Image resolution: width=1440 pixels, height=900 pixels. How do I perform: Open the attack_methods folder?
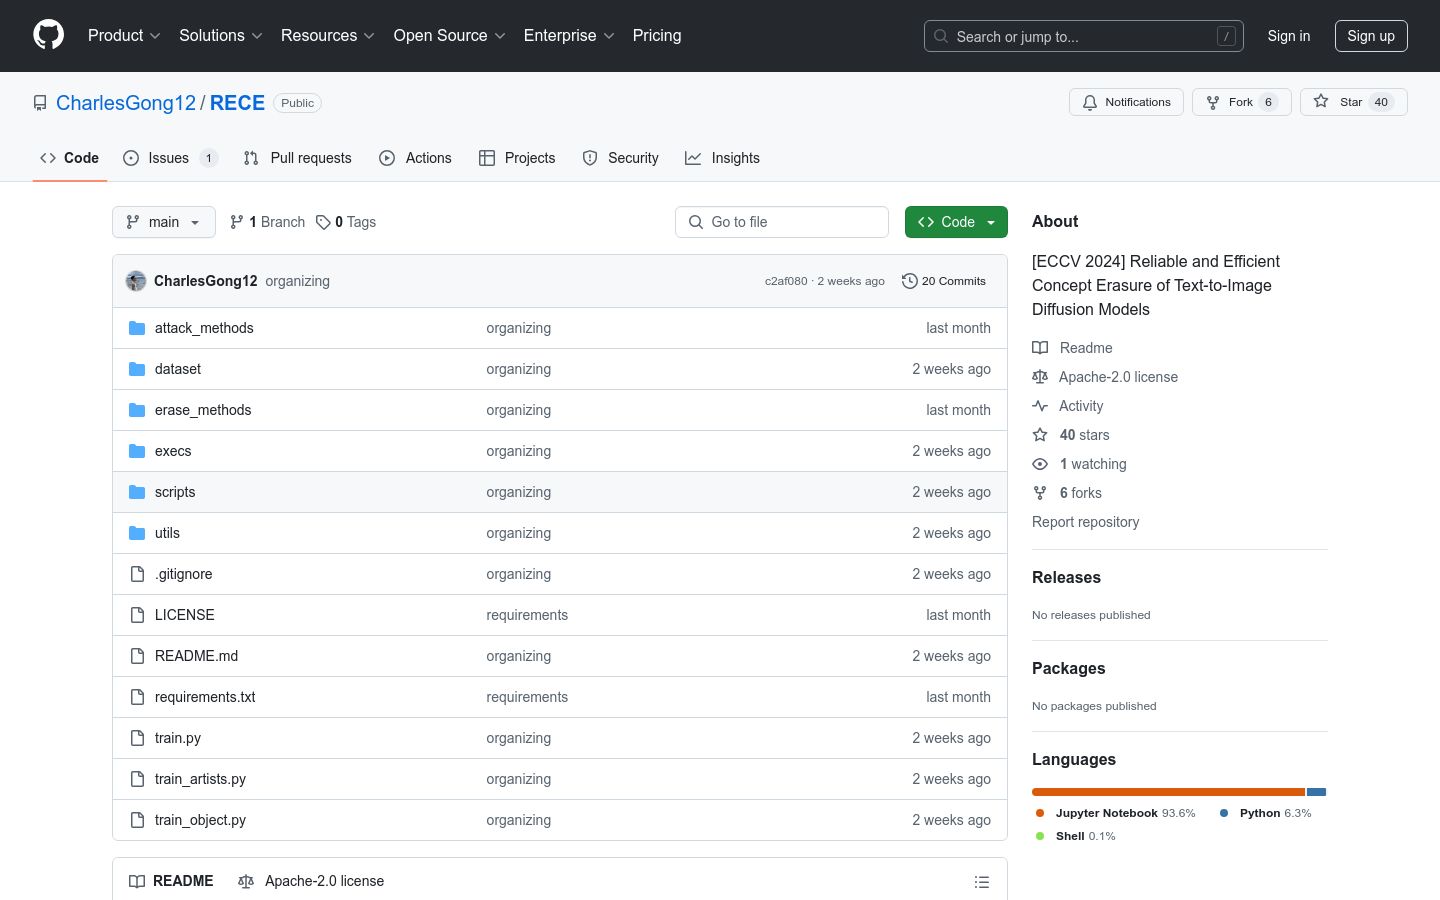(x=204, y=328)
